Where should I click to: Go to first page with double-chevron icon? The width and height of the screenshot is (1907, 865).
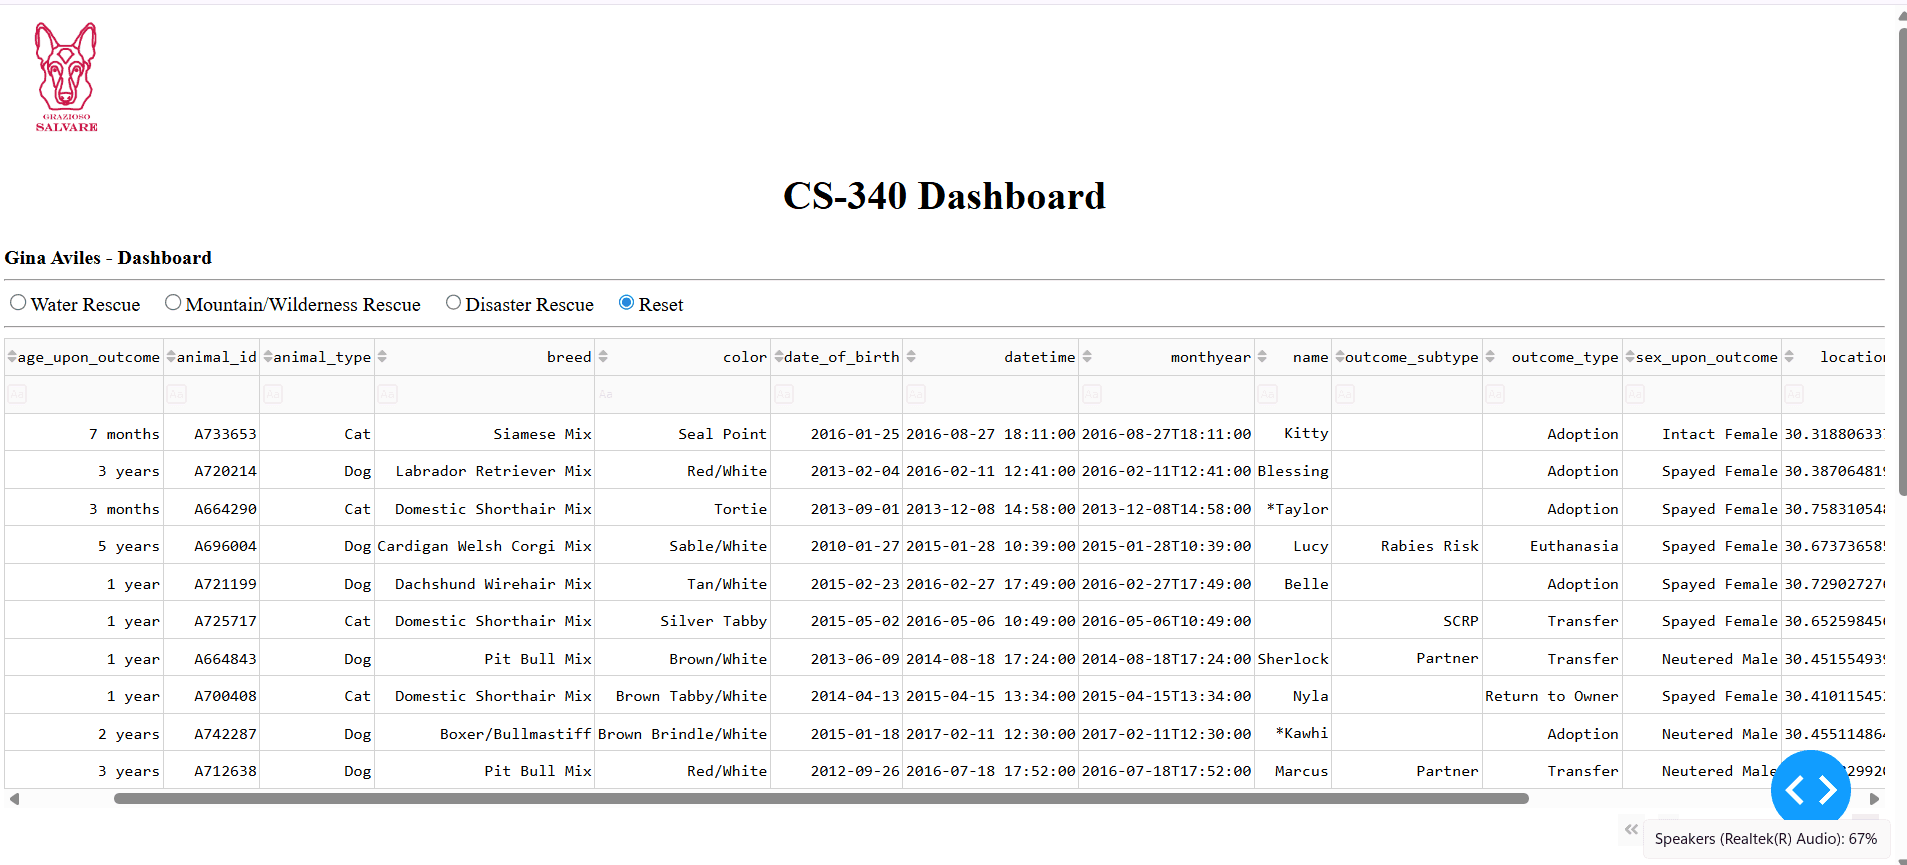(1632, 829)
